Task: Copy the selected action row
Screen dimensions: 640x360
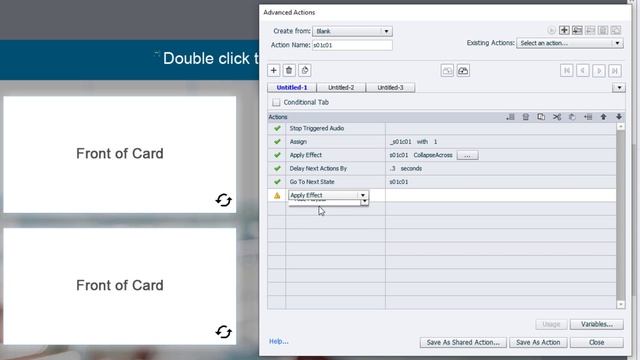Action: click(x=541, y=117)
